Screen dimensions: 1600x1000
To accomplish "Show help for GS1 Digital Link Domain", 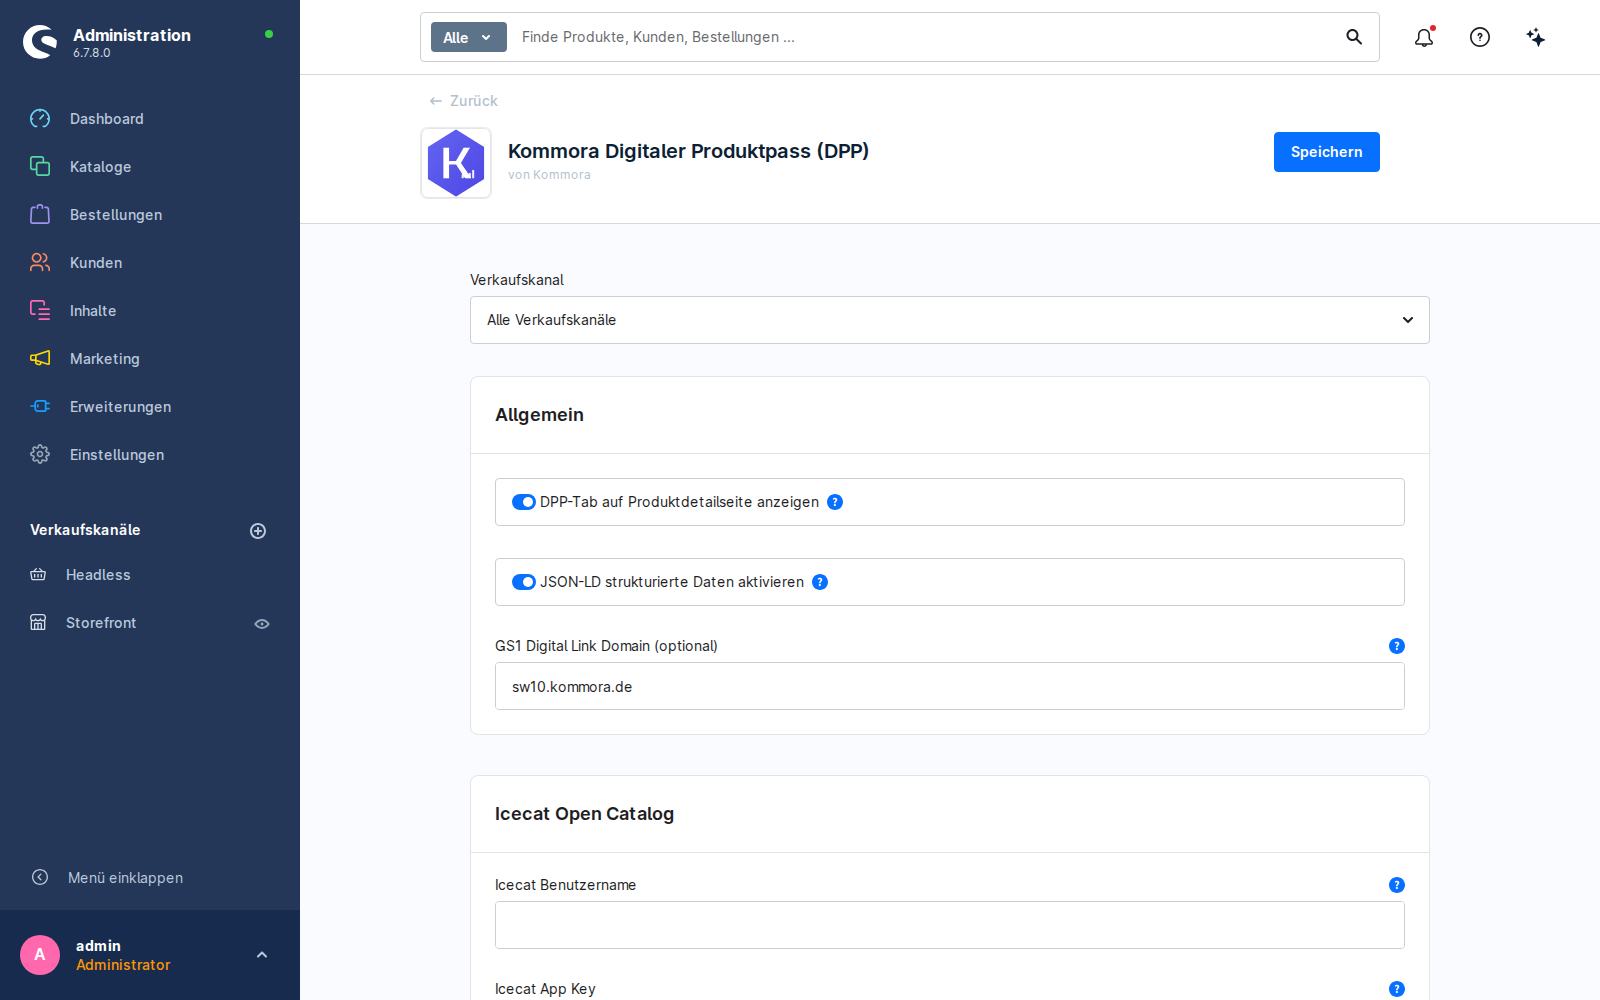I will [1397, 646].
